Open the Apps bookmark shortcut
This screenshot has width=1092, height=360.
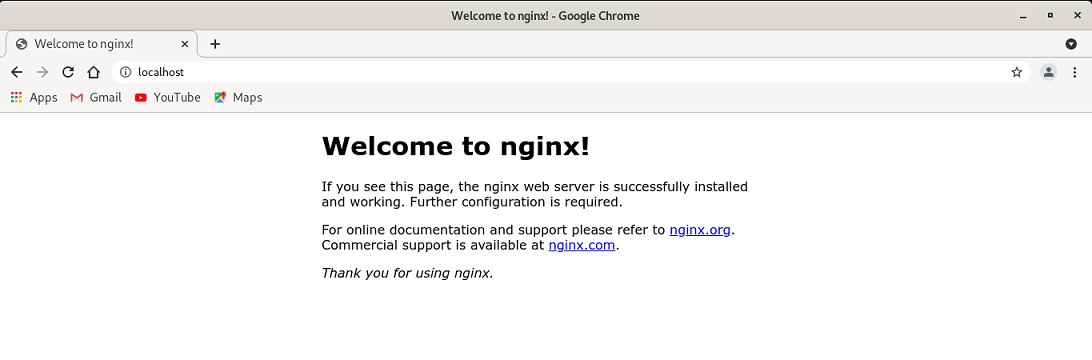(x=34, y=97)
